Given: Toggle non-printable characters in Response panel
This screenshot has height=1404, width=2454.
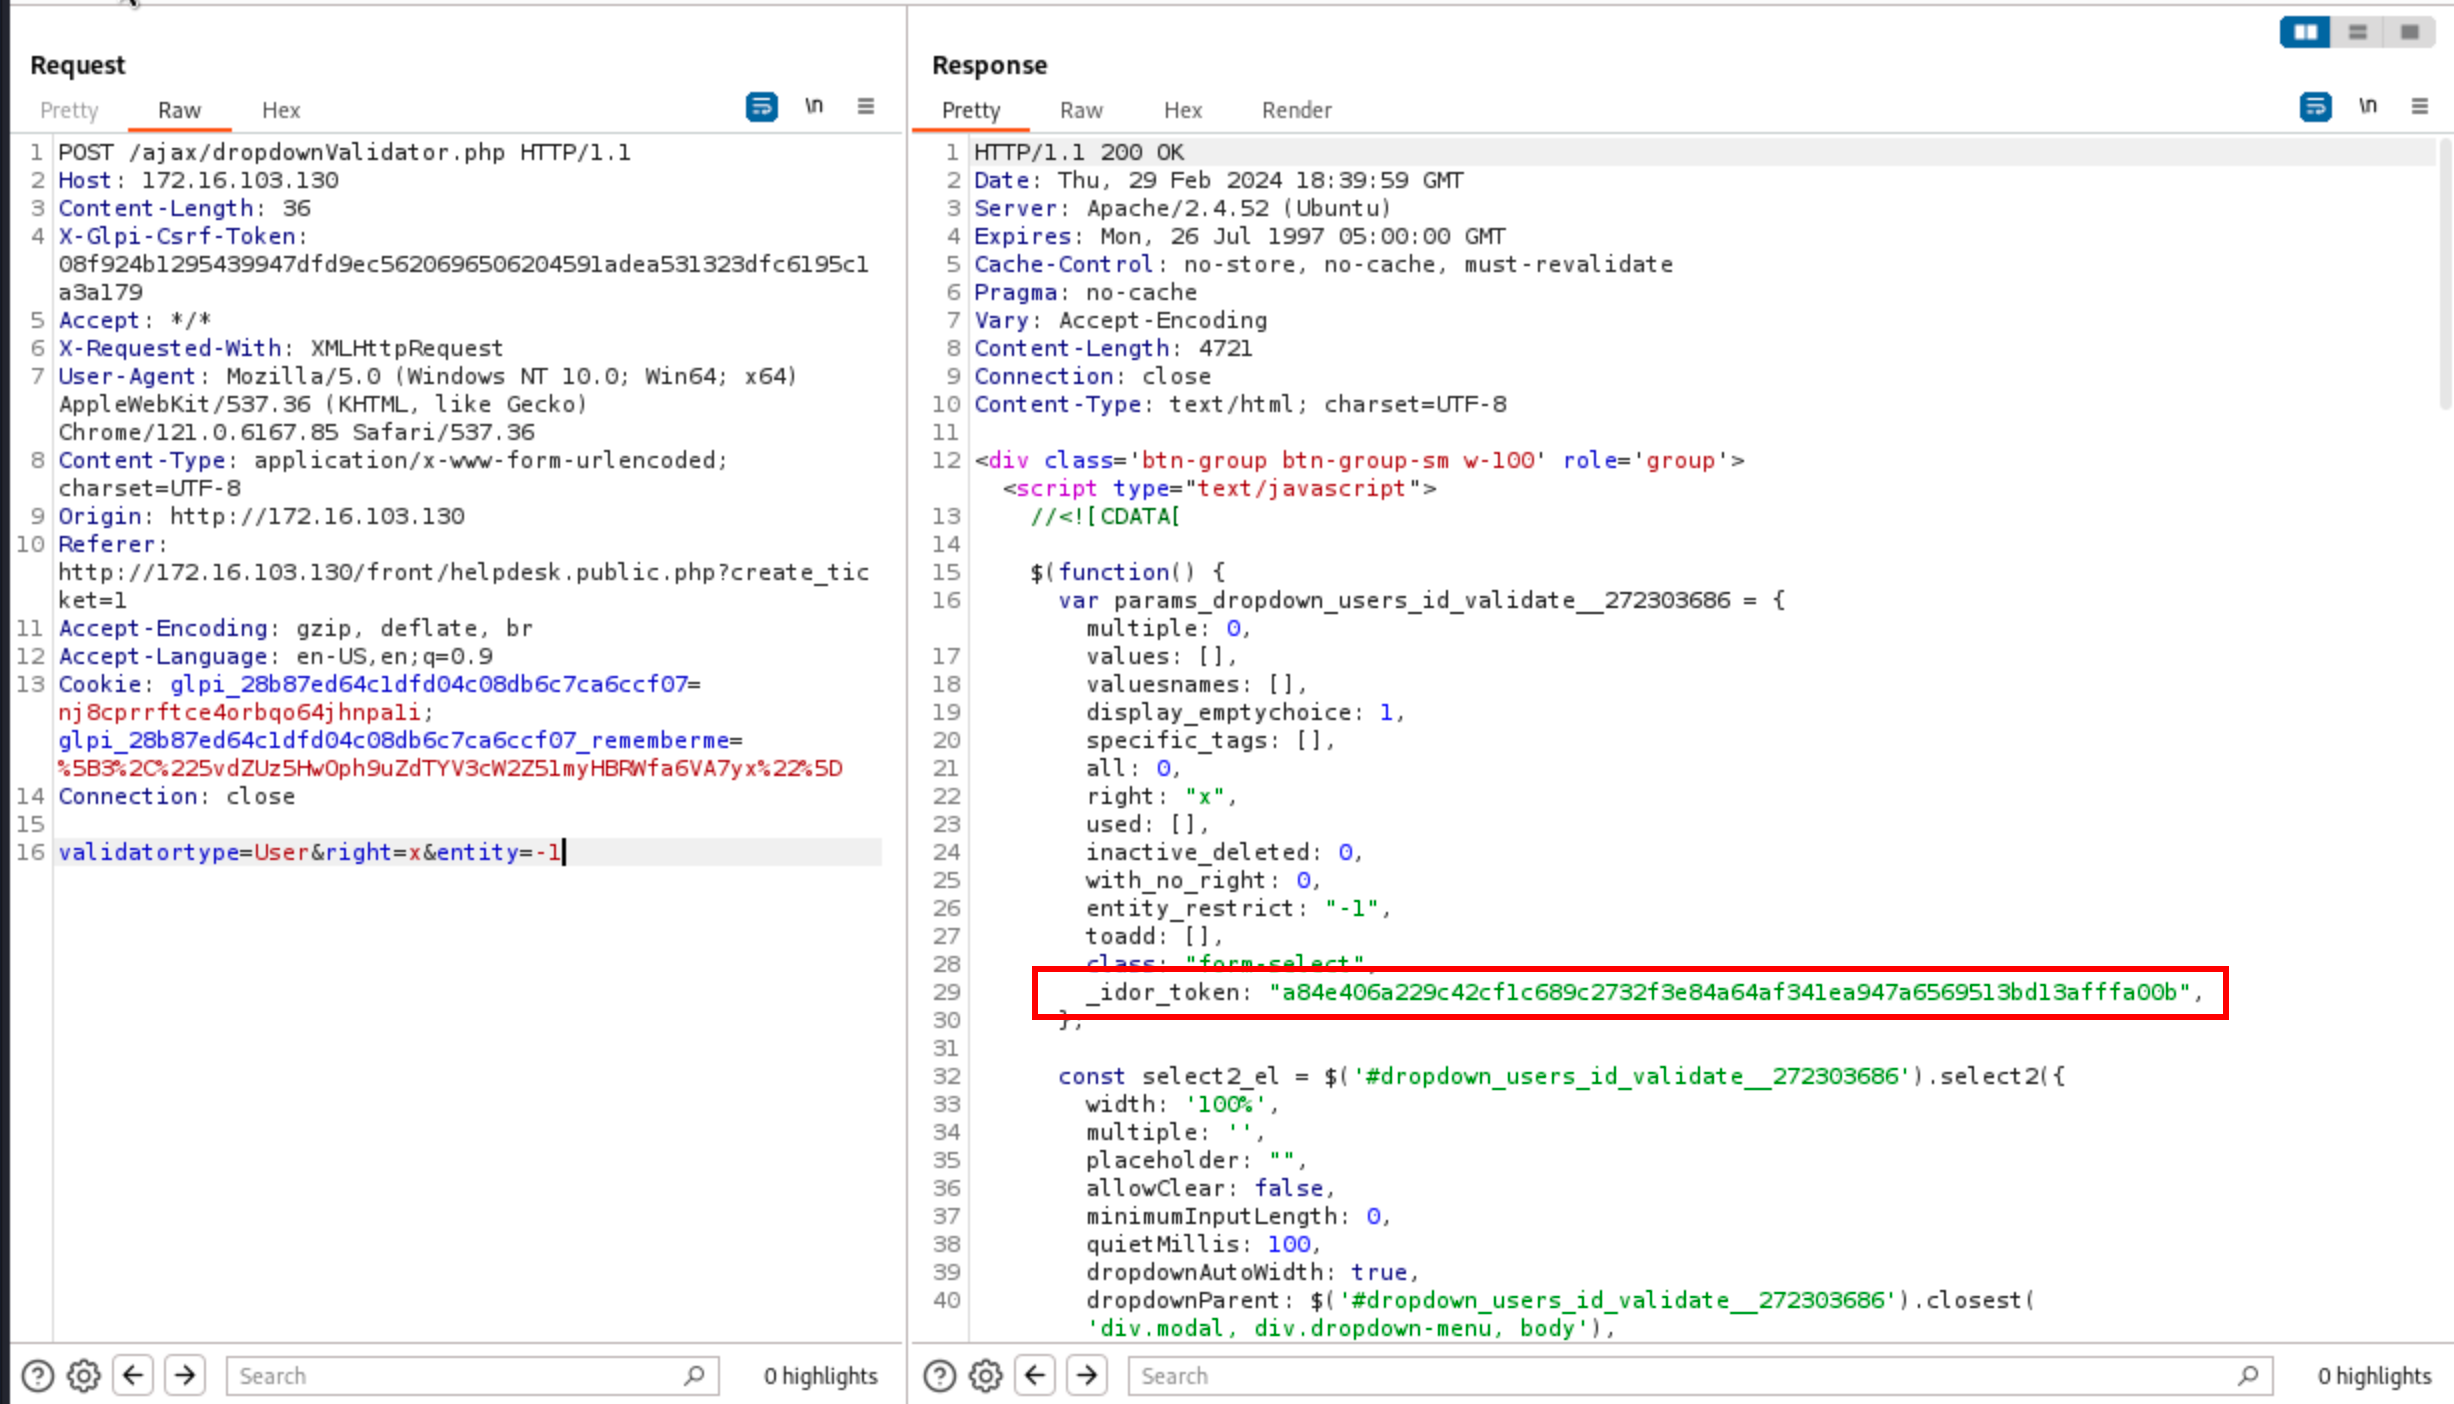Looking at the screenshot, I should 2368,105.
